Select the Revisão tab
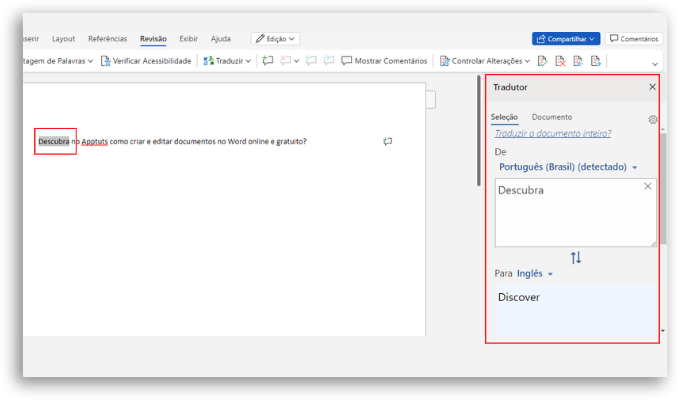 pyautogui.click(x=153, y=39)
